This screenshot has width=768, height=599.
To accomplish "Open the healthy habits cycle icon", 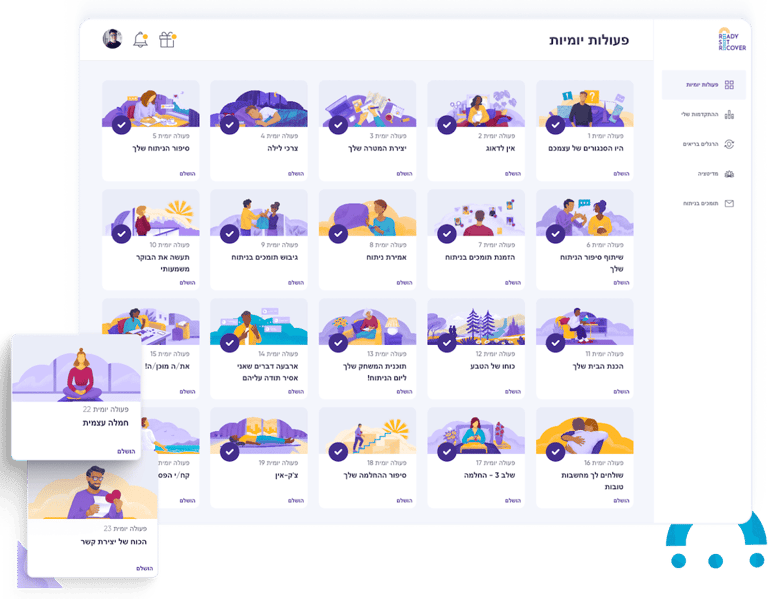I will pyautogui.click(x=729, y=144).
